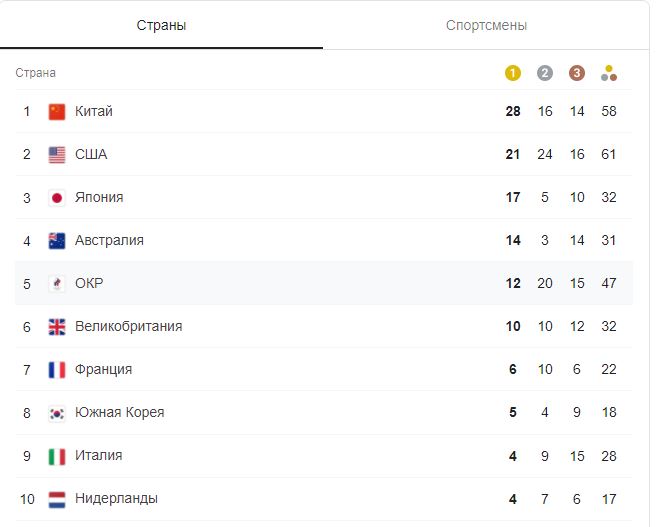
Task: Click ОКР total medal count 47
Action: 609,283
